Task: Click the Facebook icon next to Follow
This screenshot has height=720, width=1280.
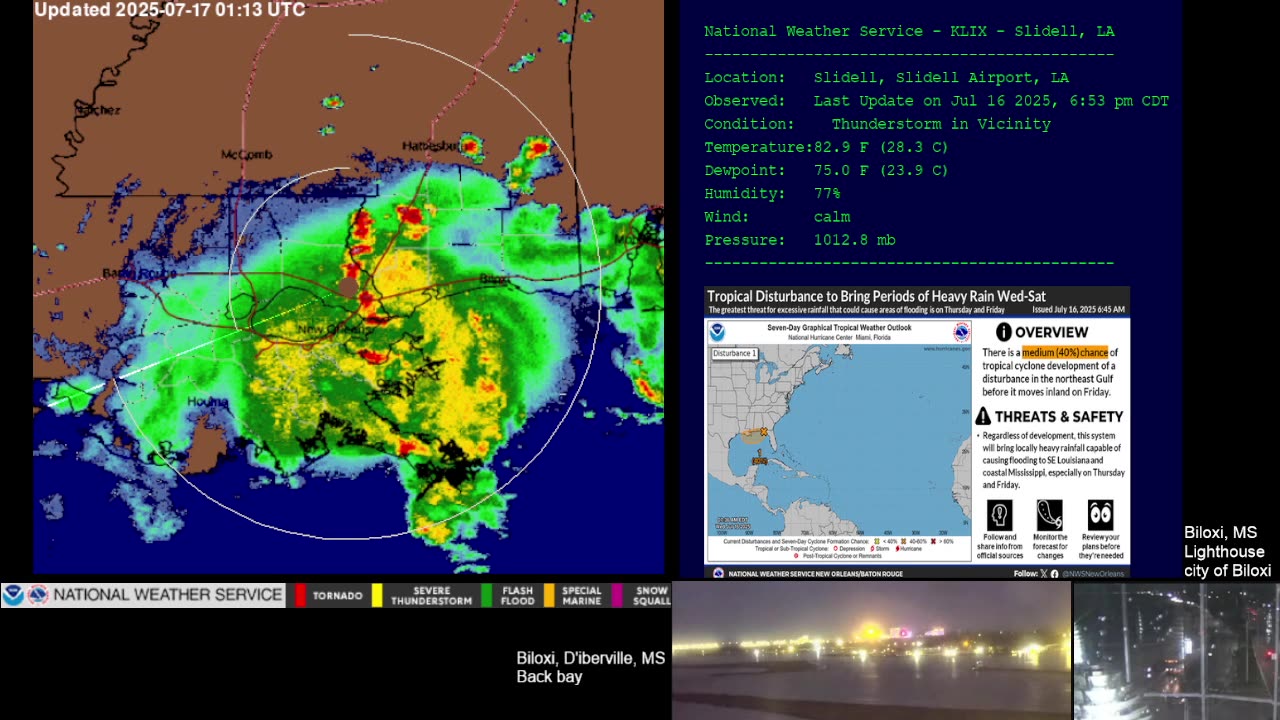Action: tap(1053, 574)
